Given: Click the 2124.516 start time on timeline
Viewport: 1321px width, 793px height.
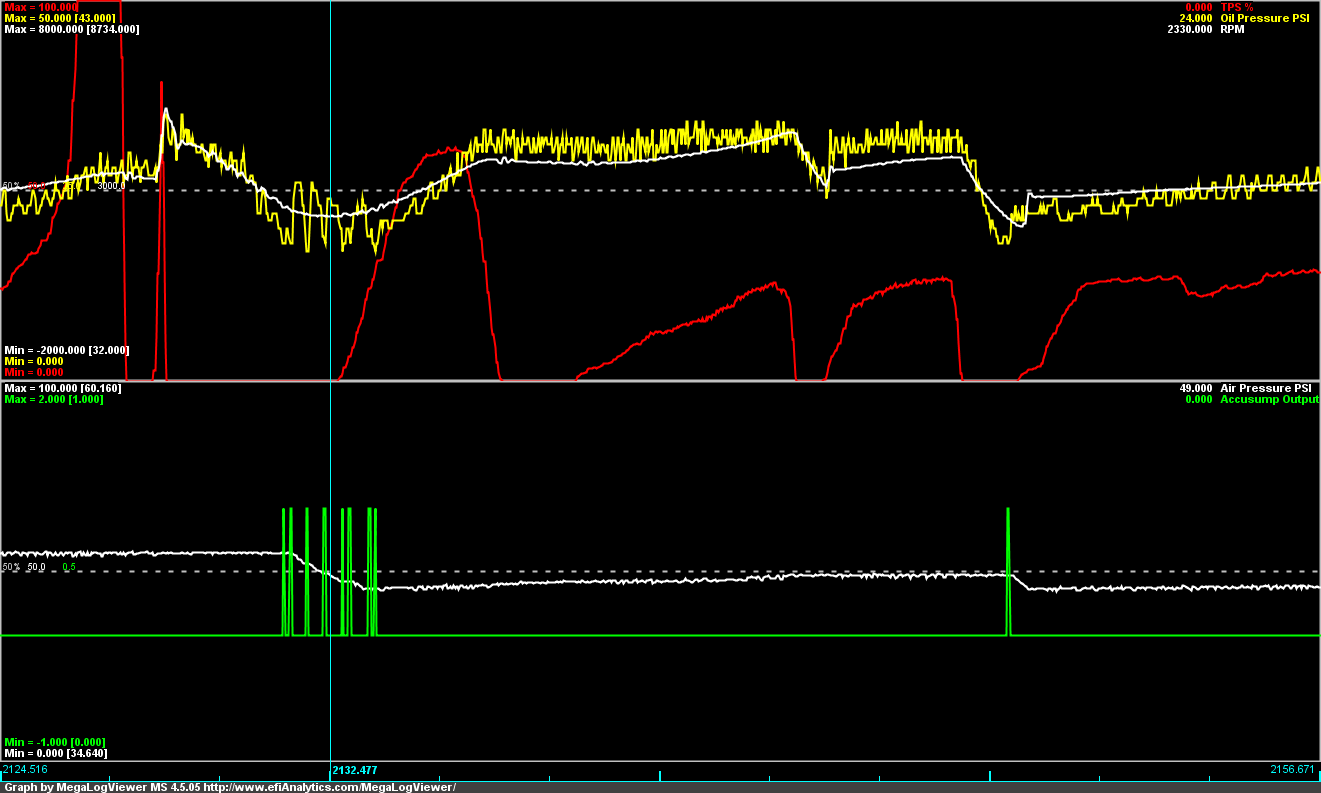Looking at the screenshot, I should click(25, 770).
